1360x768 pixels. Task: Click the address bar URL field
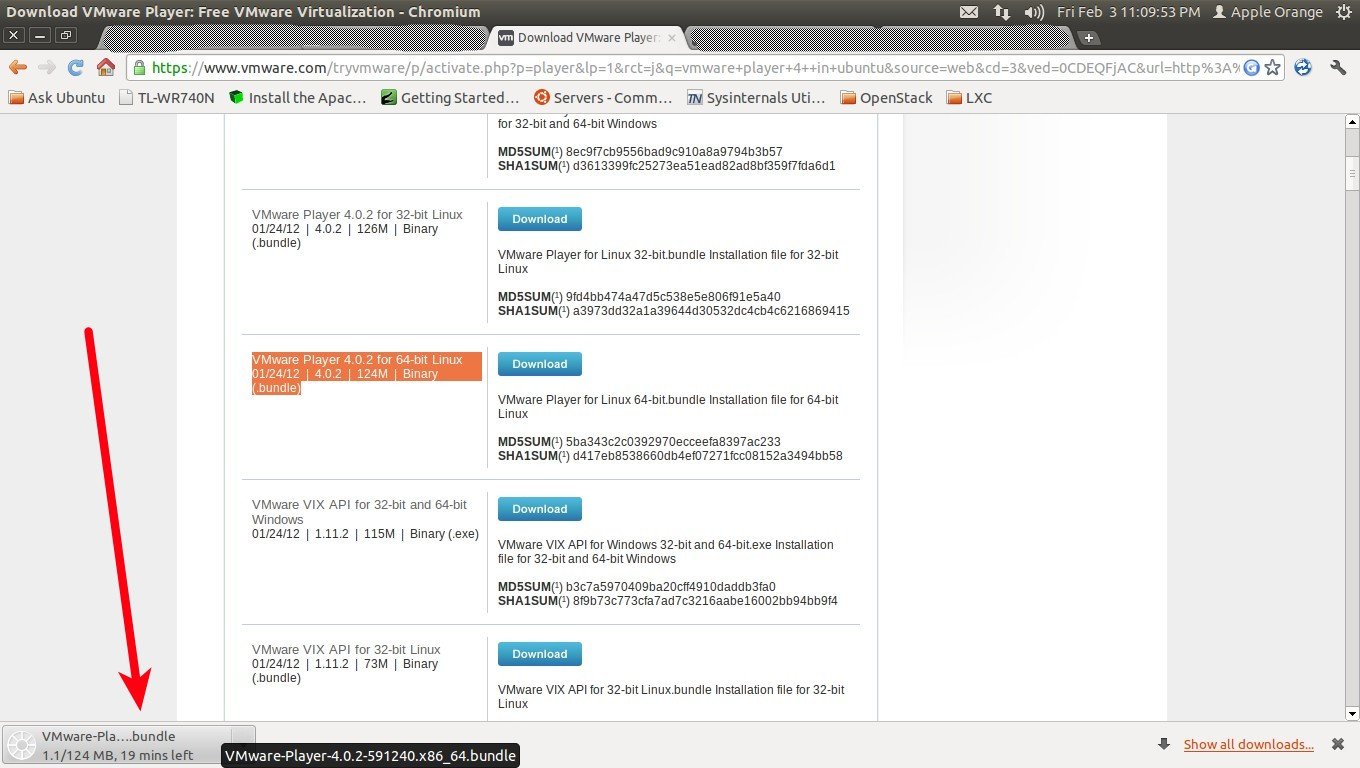coord(695,68)
